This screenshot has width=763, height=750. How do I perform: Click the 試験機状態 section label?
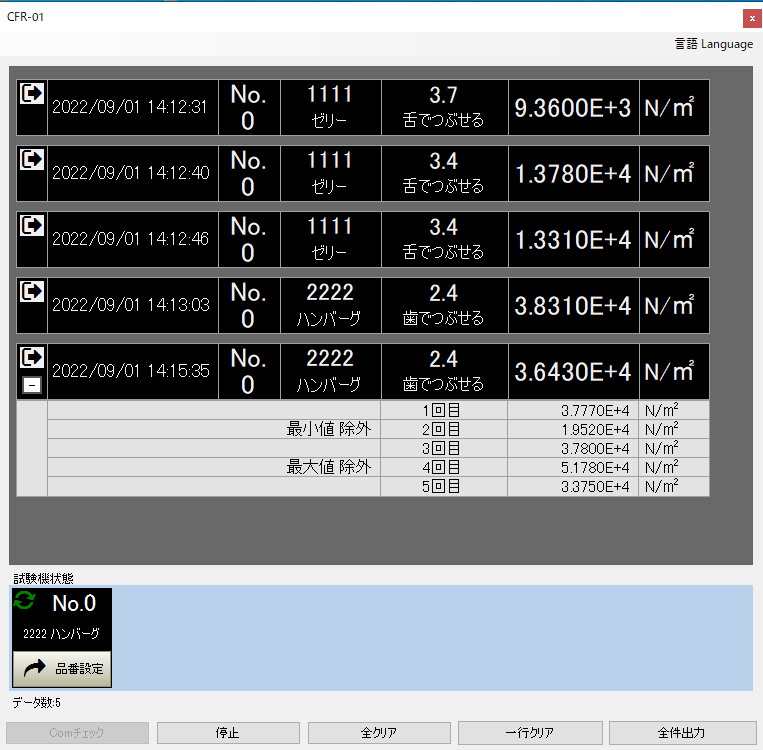[43, 578]
